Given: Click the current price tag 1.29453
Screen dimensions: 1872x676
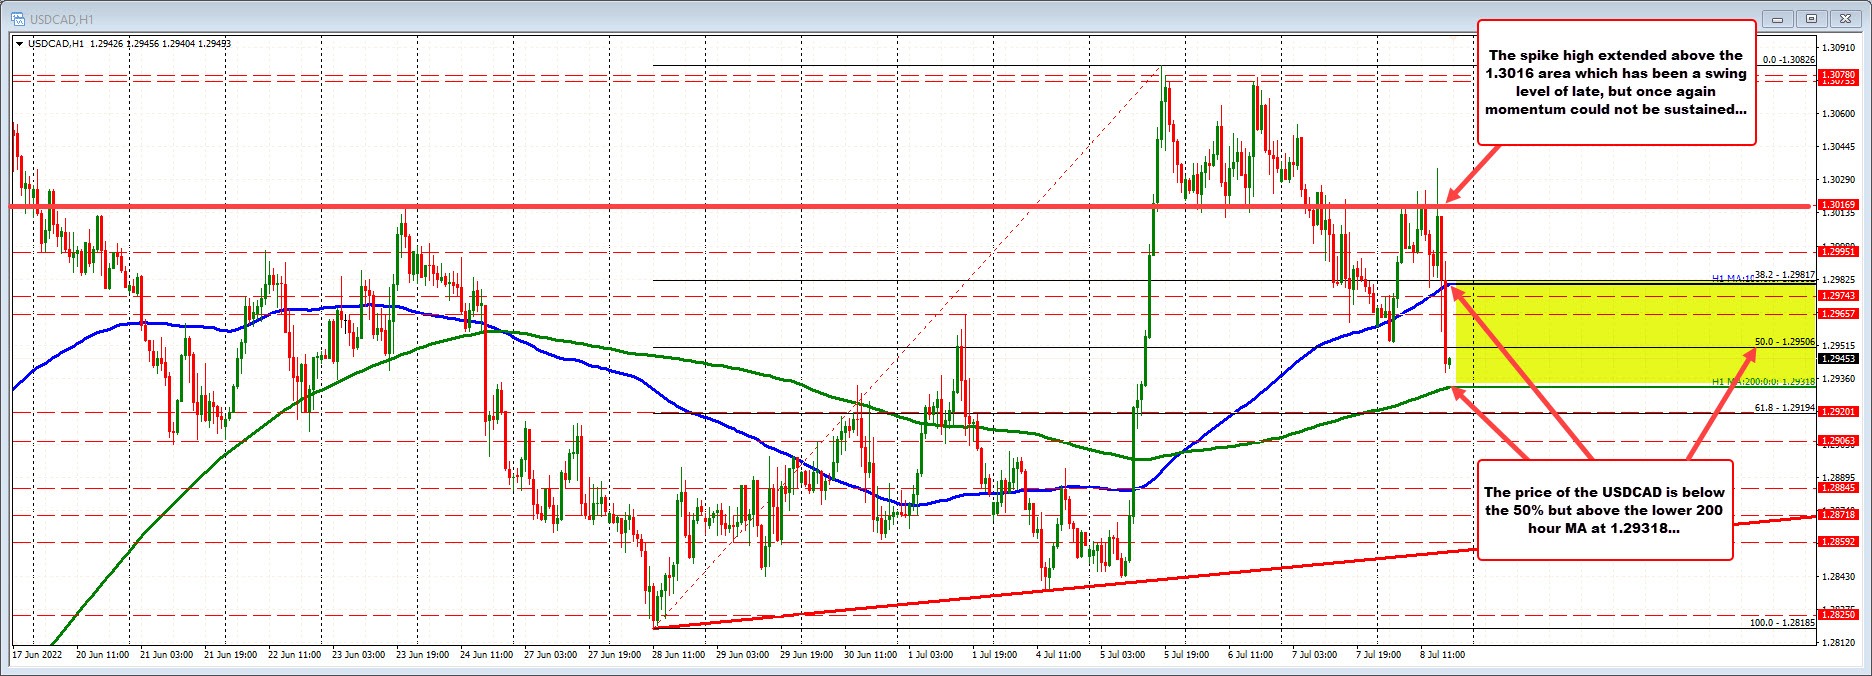Looking at the screenshot, I should pos(1838,358).
